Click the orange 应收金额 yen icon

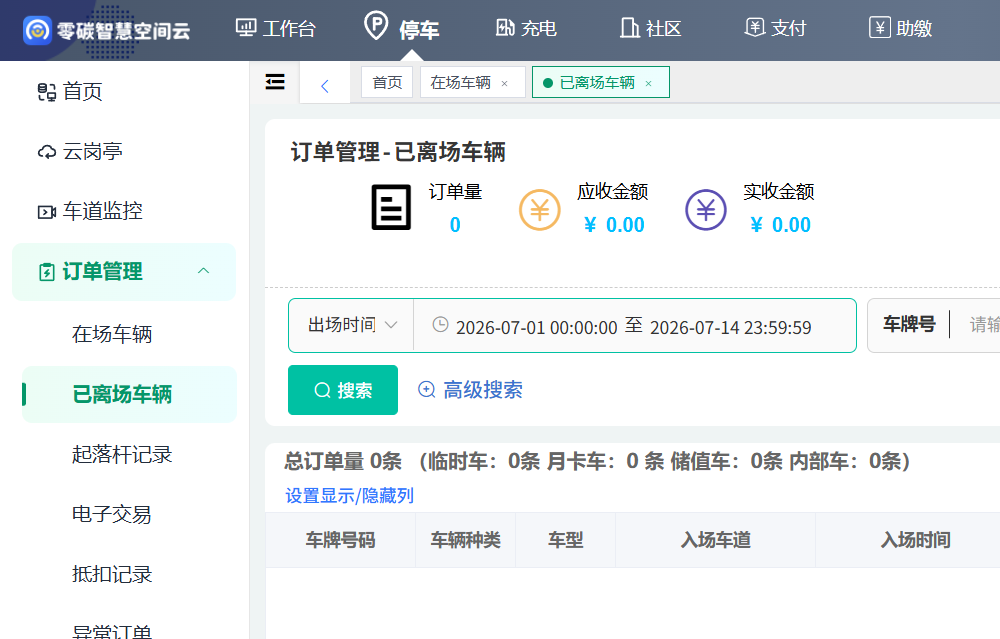[x=540, y=210]
